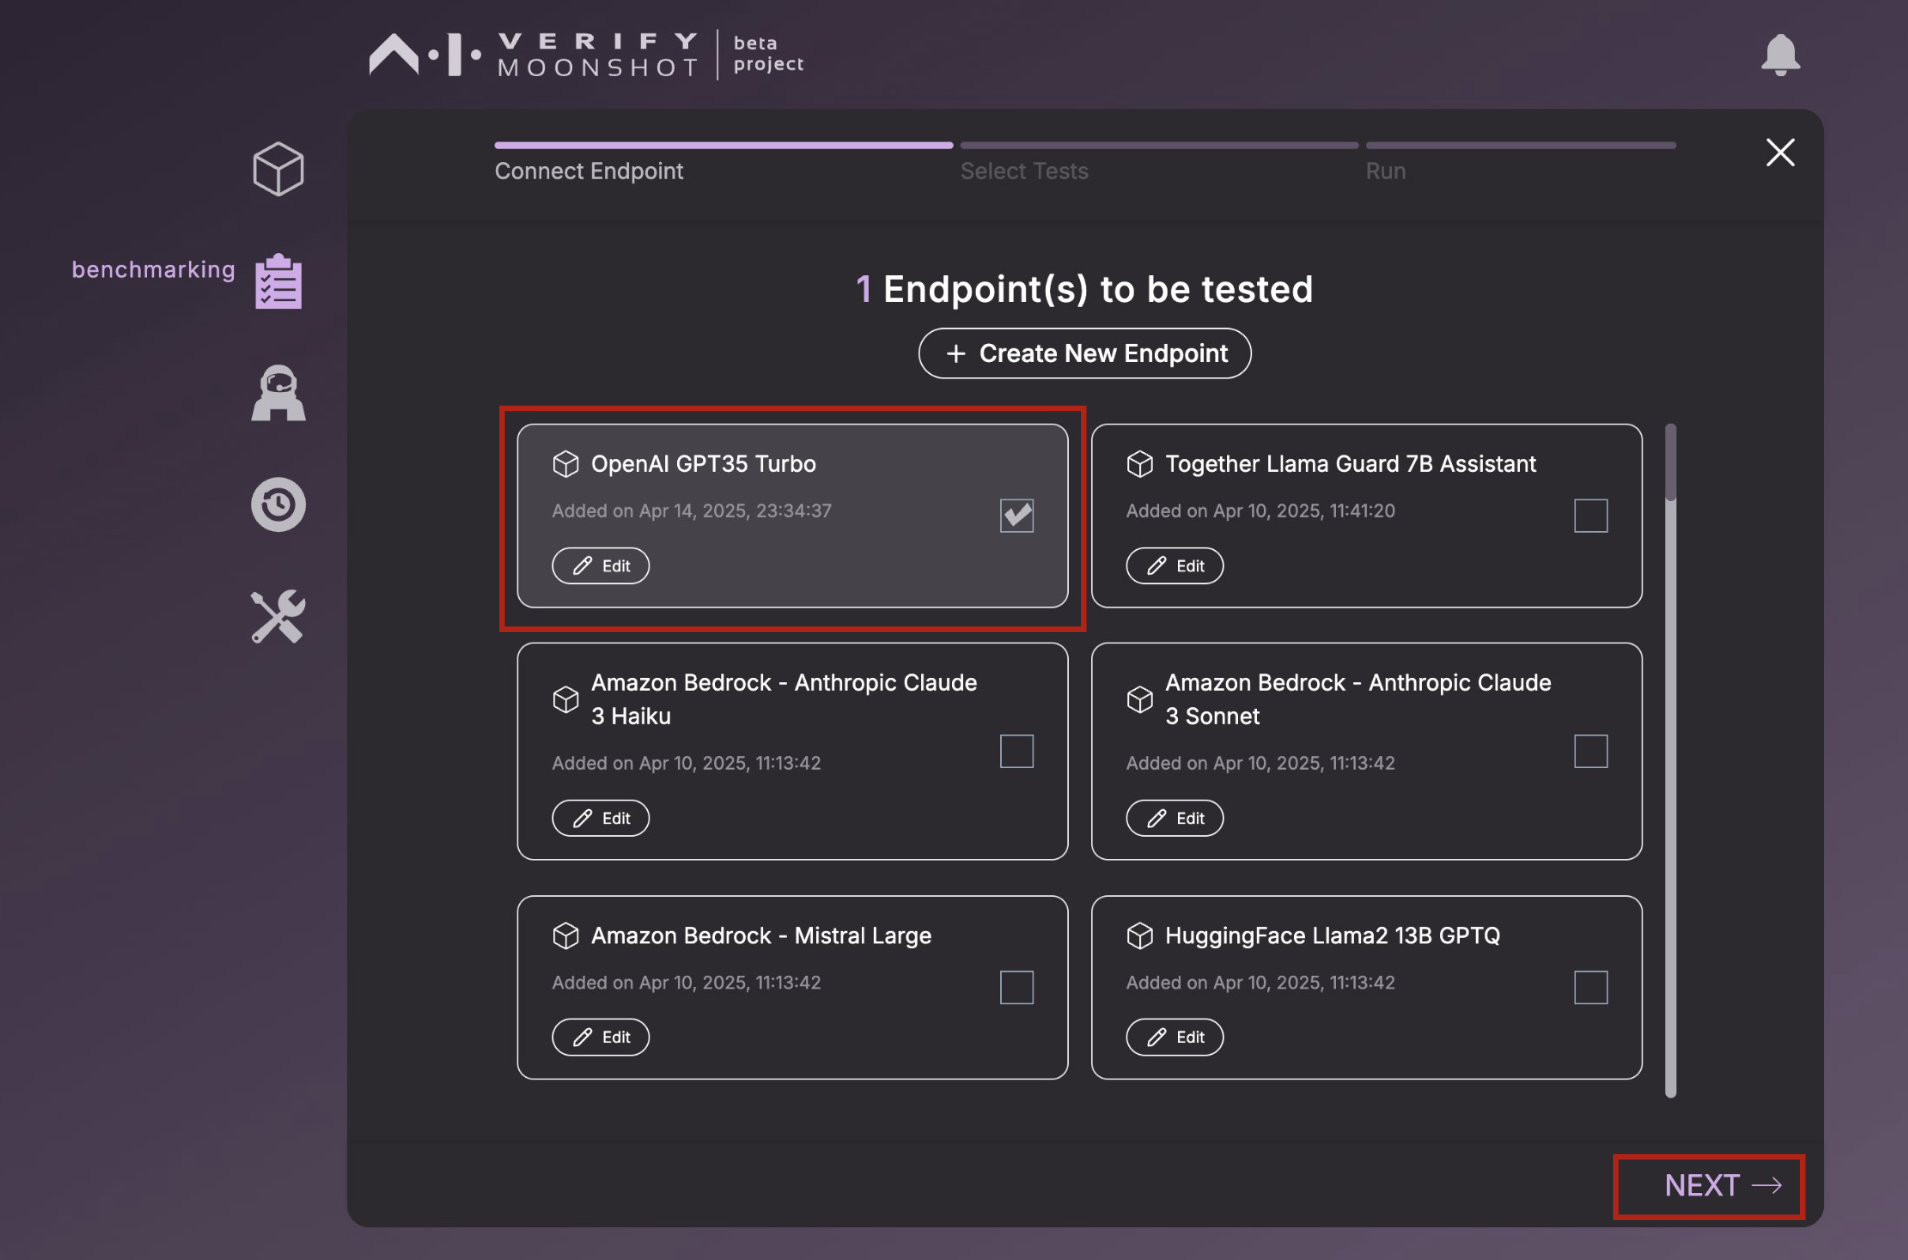Close the endpoint wizard with X
This screenshot has height=1260, width=1908.
click(1780, 152)
